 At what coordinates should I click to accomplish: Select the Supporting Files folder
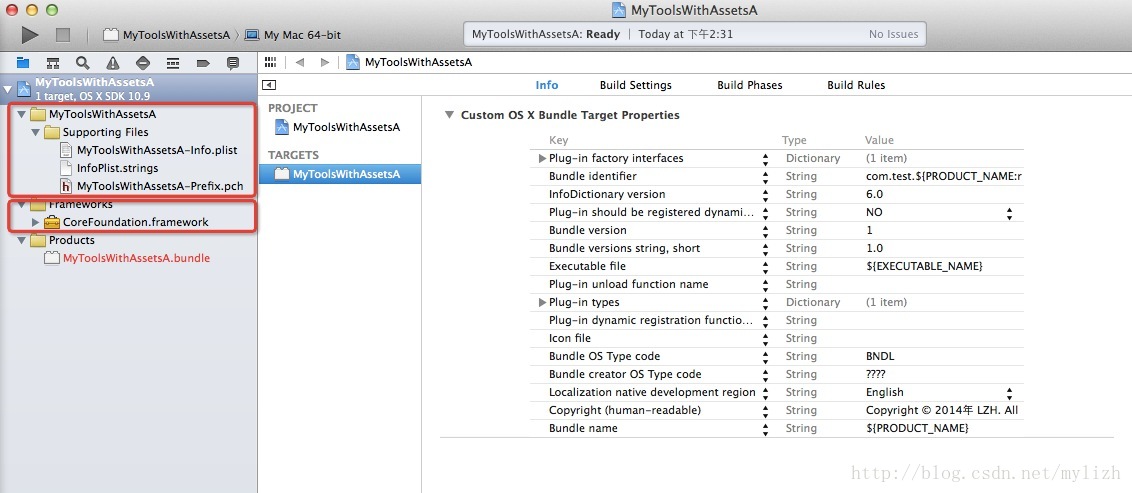click(96, 132)
